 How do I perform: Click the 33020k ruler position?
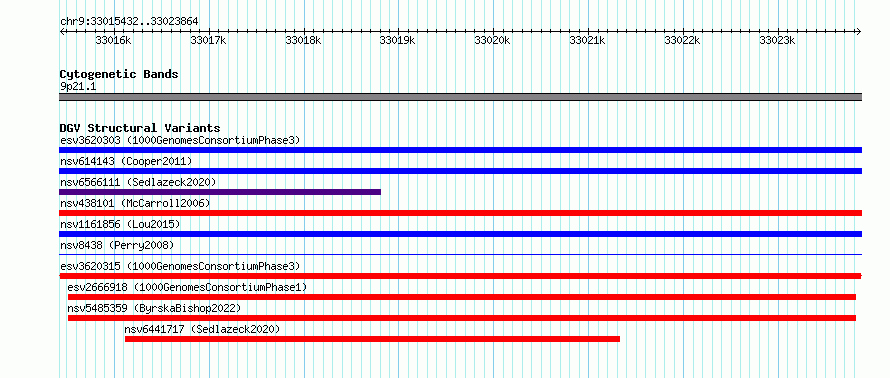pos(493,40)
